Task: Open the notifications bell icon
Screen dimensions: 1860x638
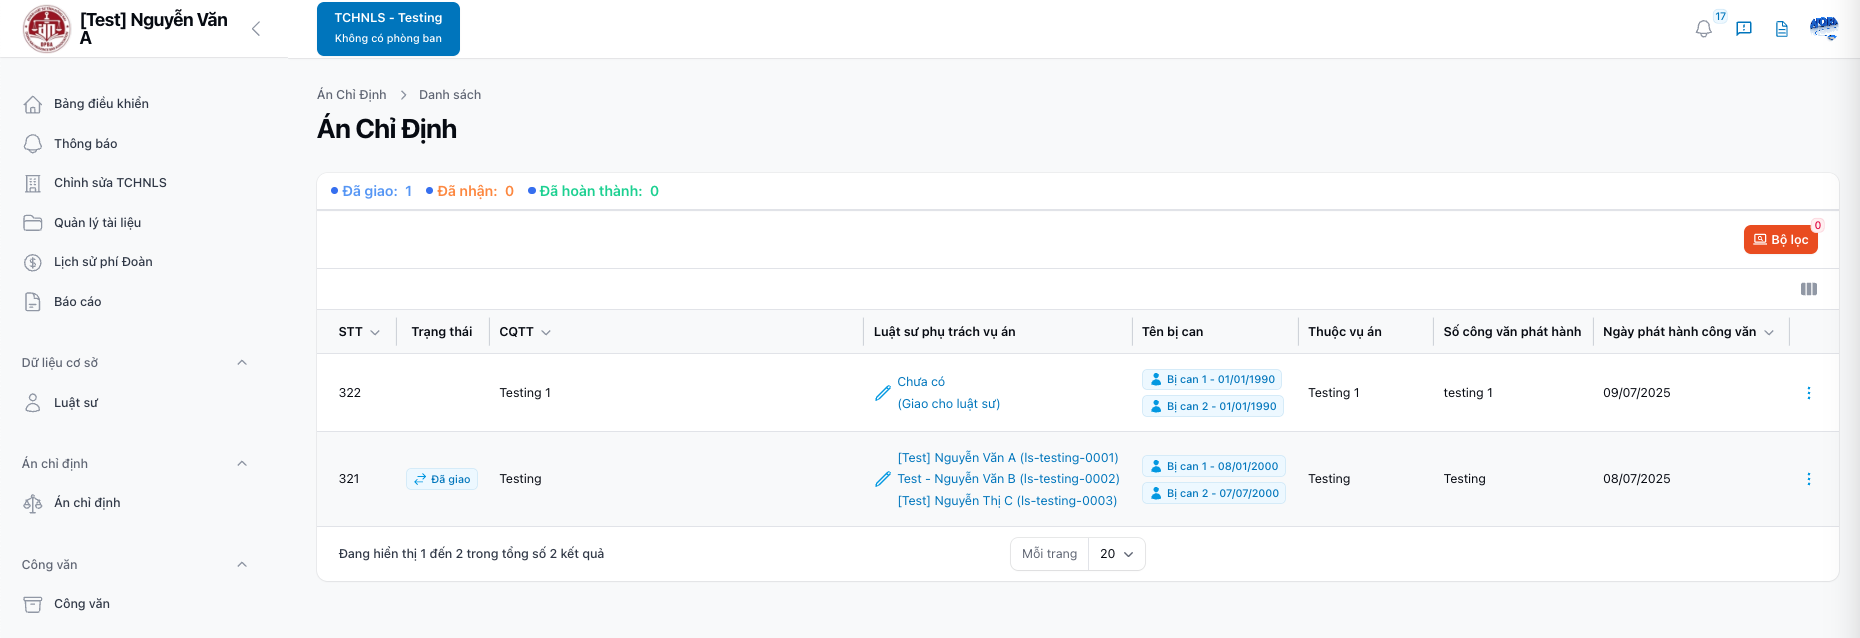Action: 1704,29
